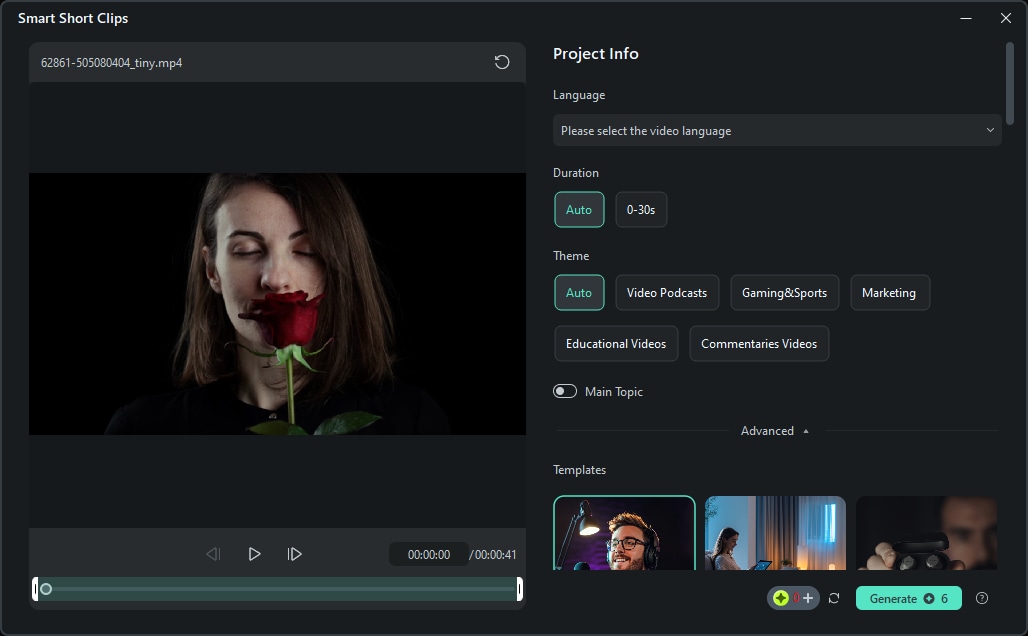
Task: Choose the 0-30s duration option
Action: [641, 210]
